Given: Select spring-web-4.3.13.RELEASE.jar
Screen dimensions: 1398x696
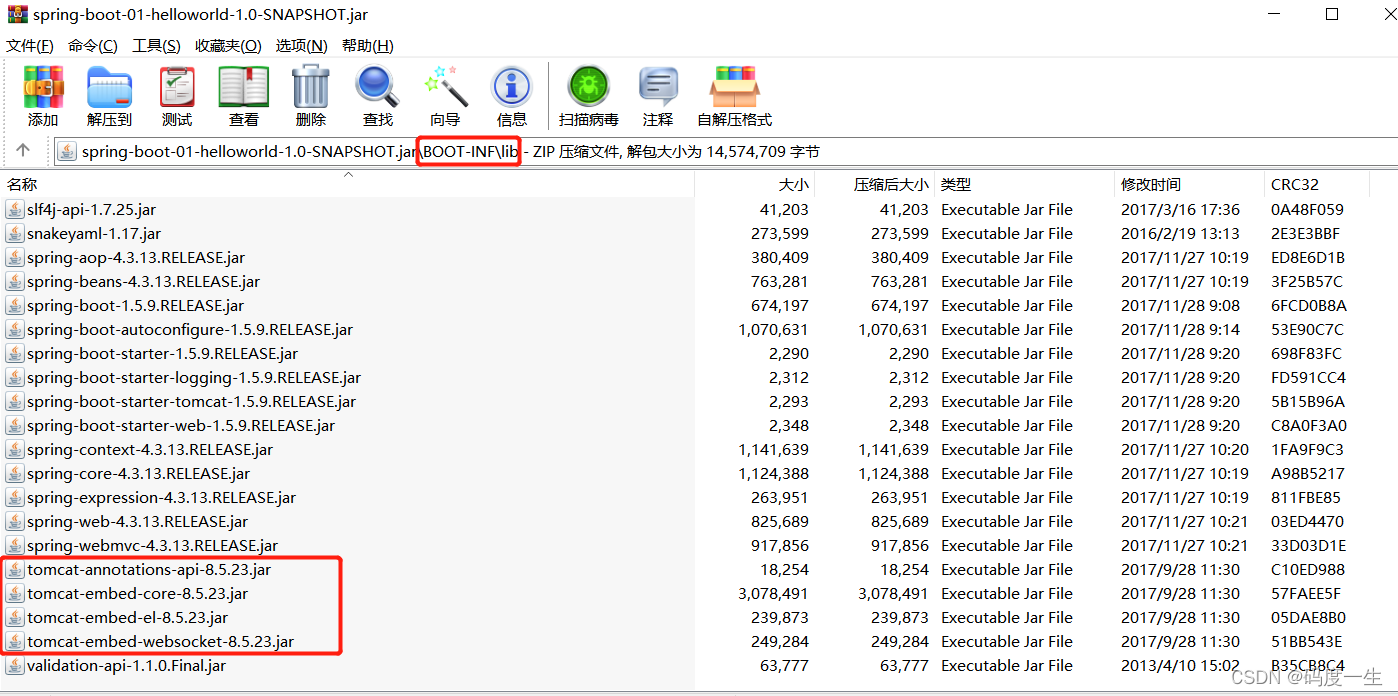Looking at the screenshot, I should point(137,522).
